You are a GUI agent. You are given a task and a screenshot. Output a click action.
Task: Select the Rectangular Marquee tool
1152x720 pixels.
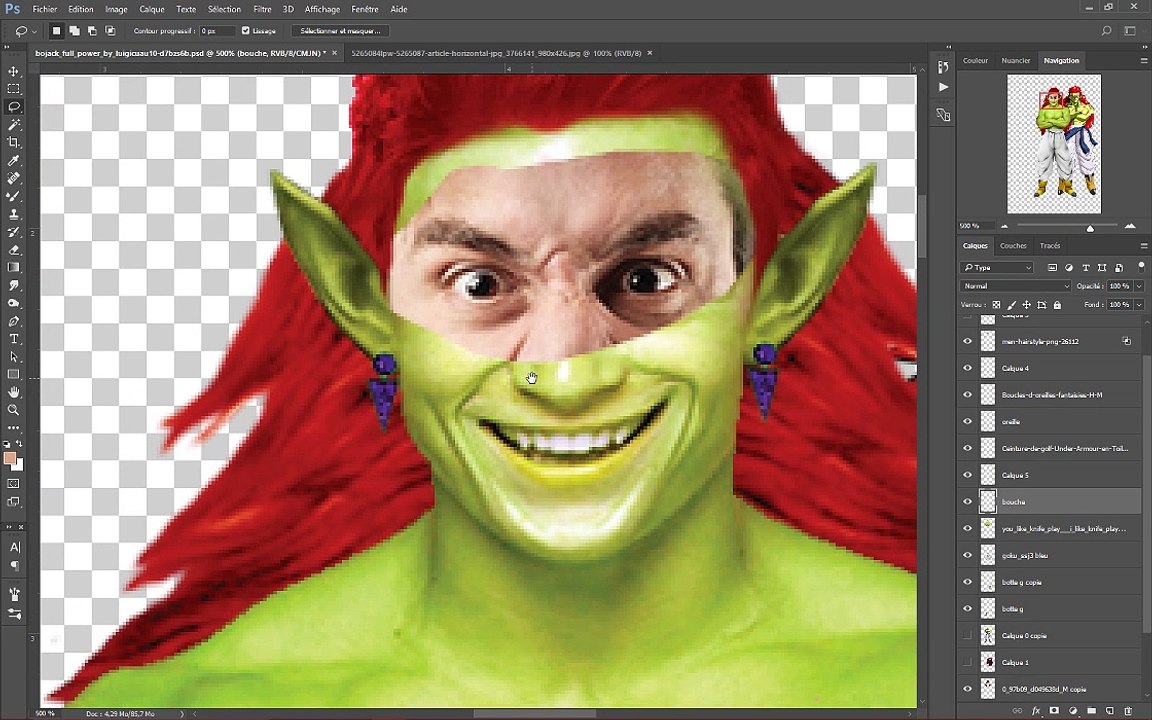pos(14,89)
